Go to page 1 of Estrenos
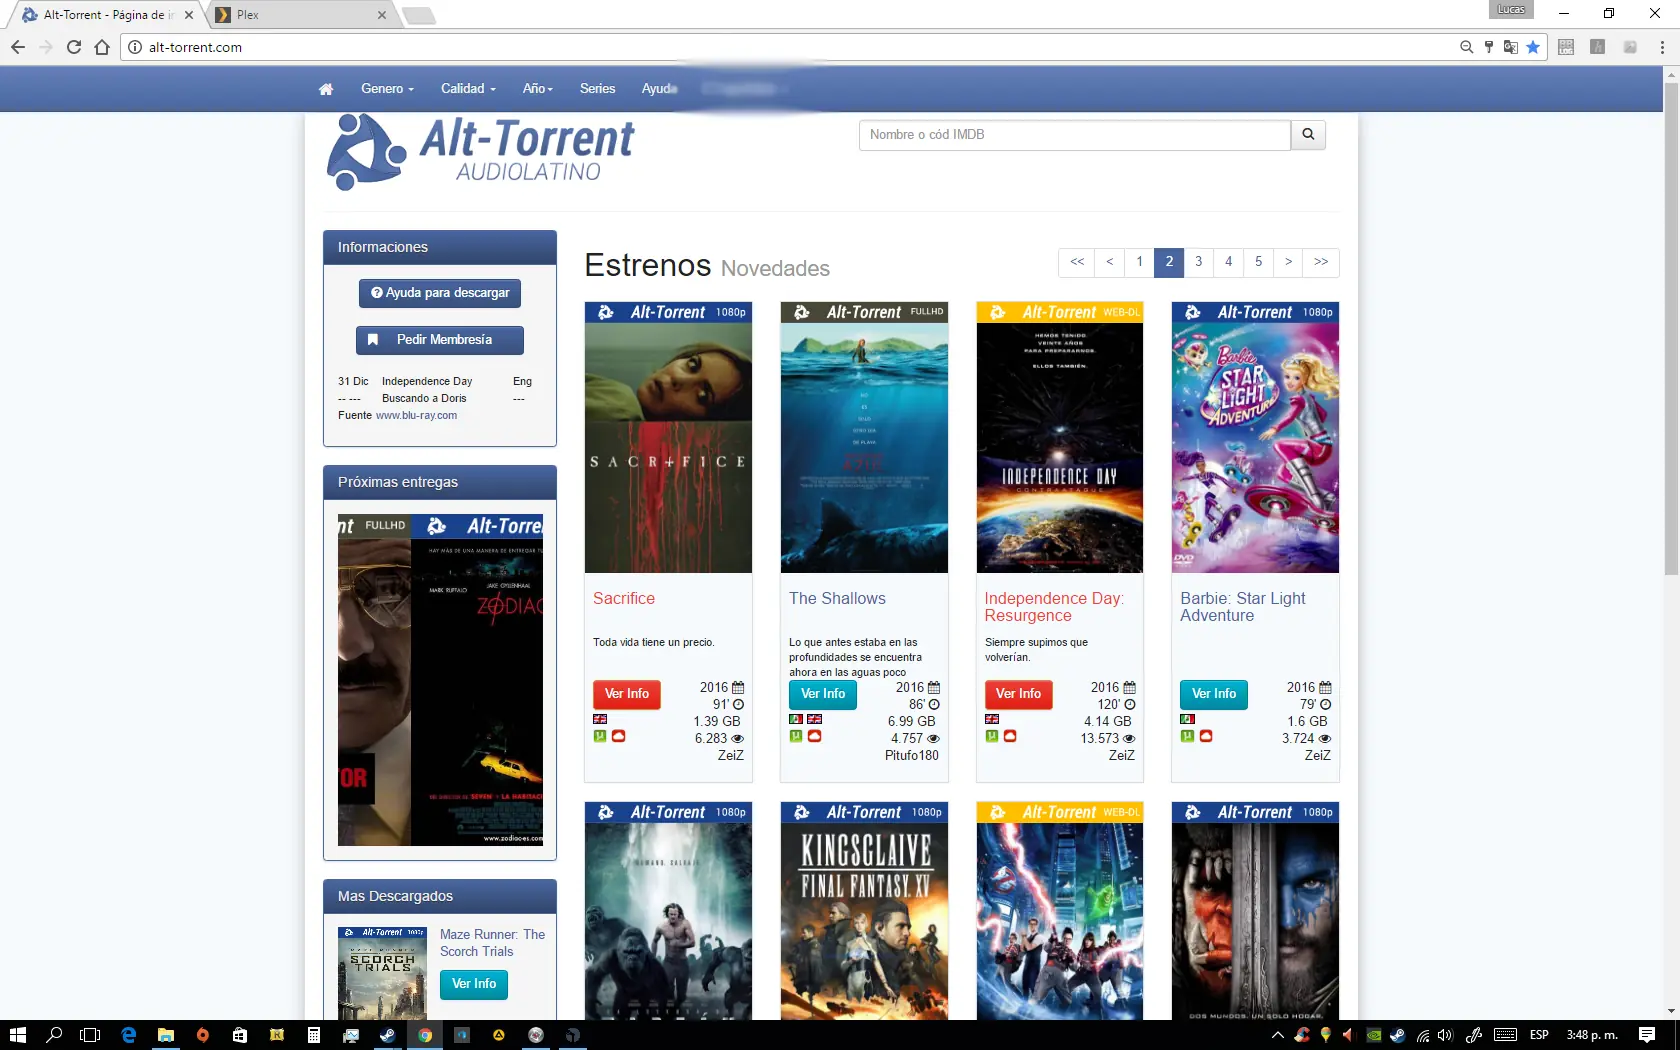This screenshot has width=1680, height=1050. (x=1139, y=262)
